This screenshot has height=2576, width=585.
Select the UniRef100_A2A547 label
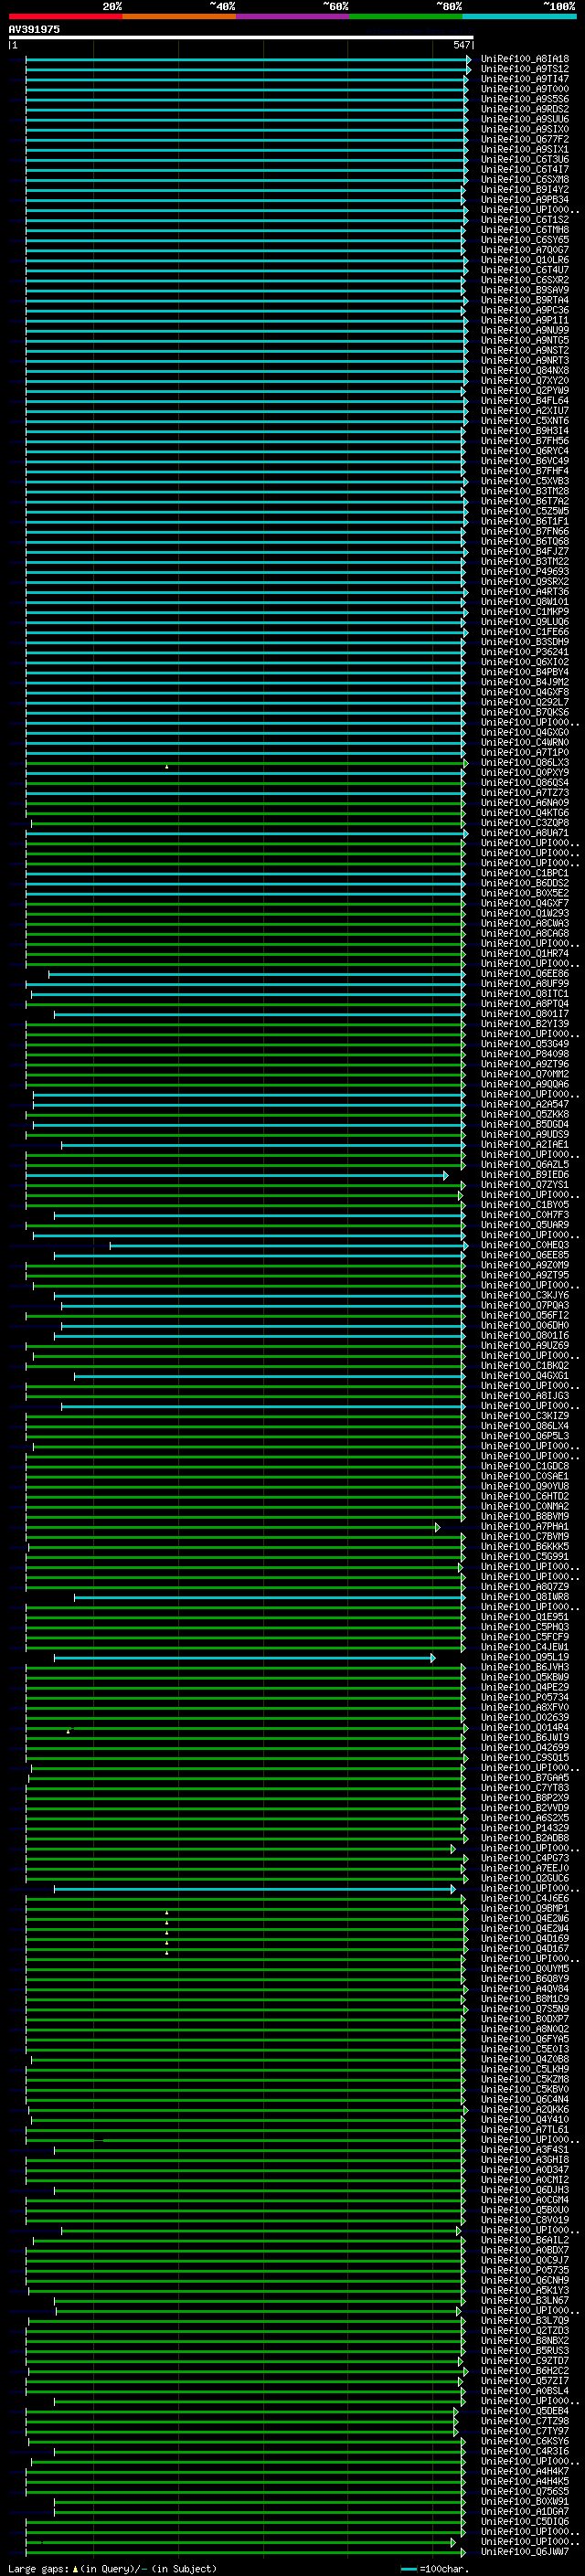point(525,1105)
